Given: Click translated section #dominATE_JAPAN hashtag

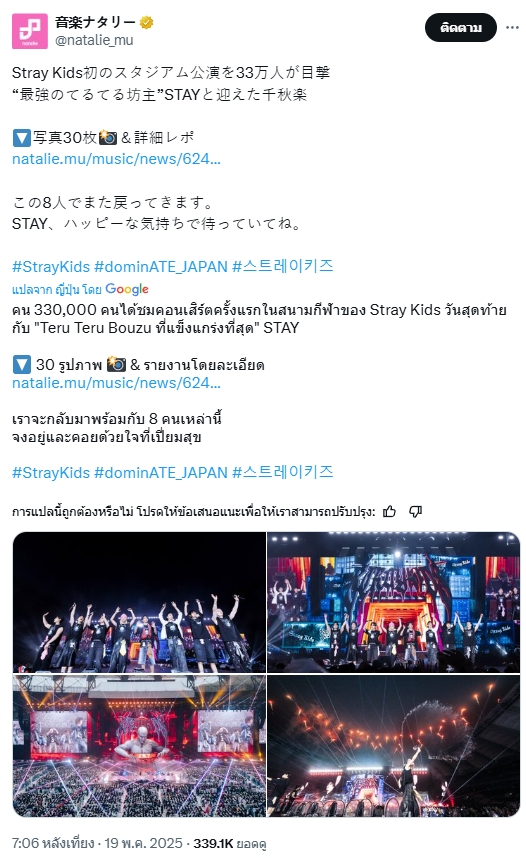Looking at the screenshot, I should tap(161, 473).
